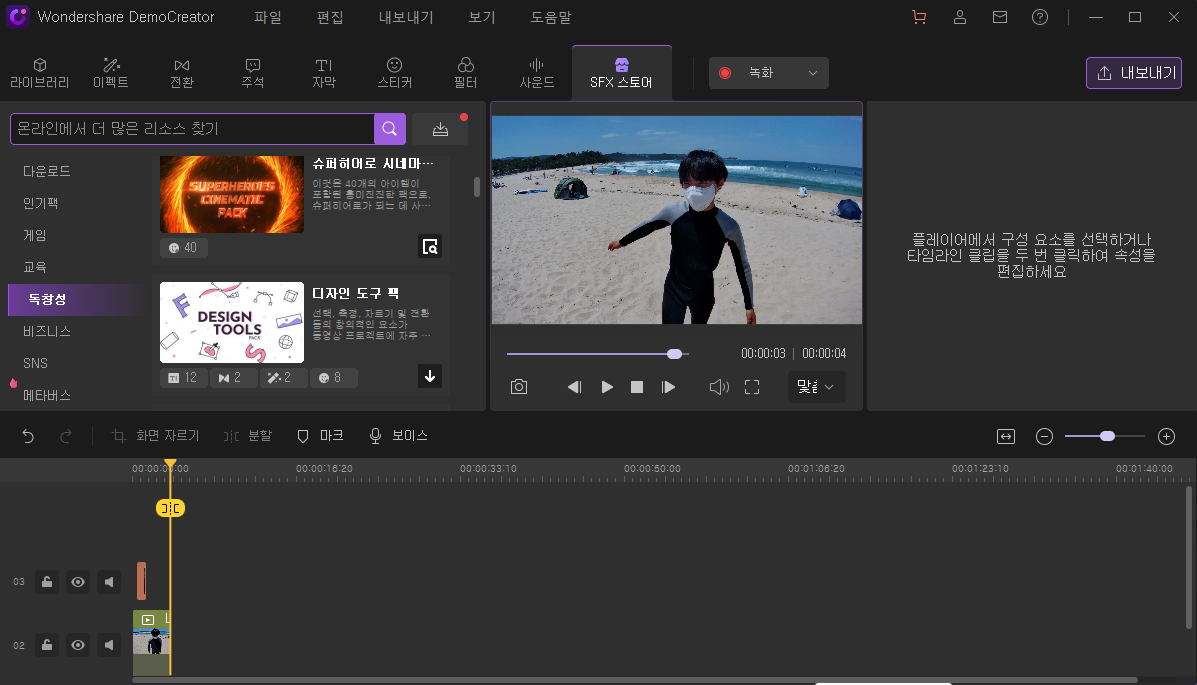Select the SNS category
Image resolution: width=1197 pixels, height=685 pixels.
tap(35, 364)
